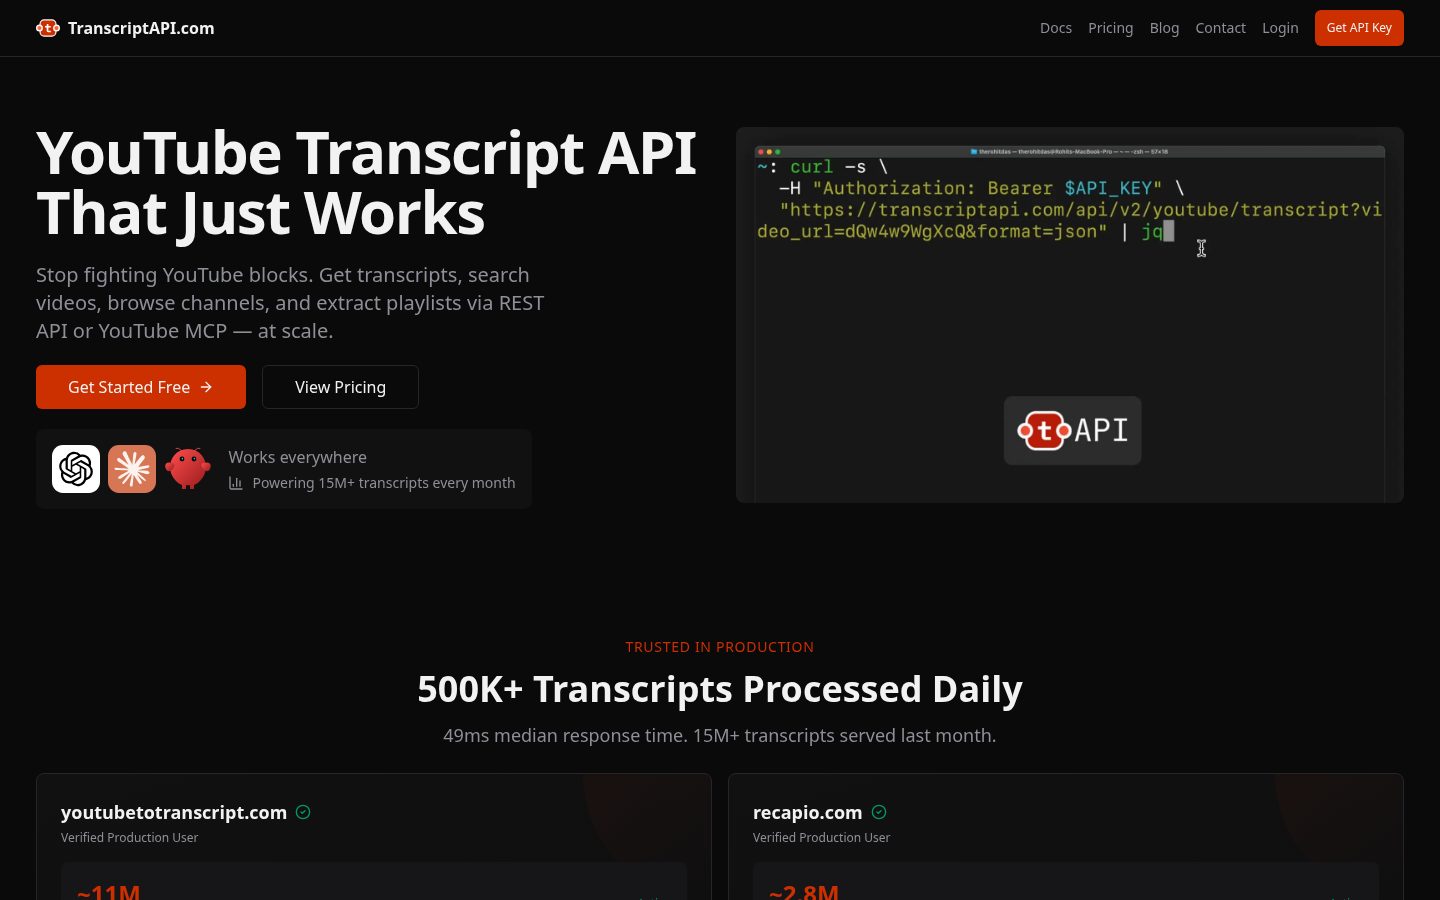Navigate to the Contact page
Image resolution: width=1440 pixels, height=900 pixels.
1220,28
